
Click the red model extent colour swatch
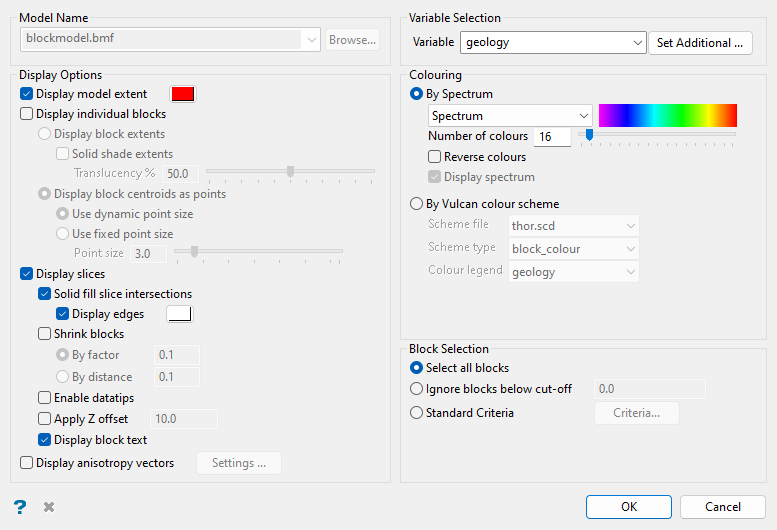(x=183, y=94)
